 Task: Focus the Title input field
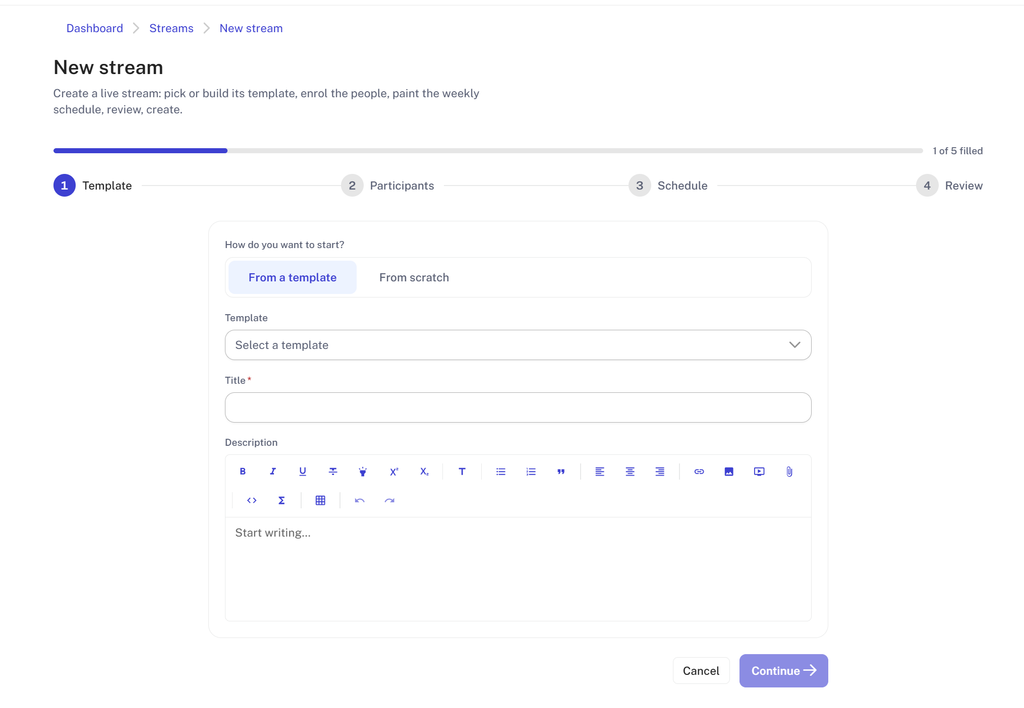(518, 408)
